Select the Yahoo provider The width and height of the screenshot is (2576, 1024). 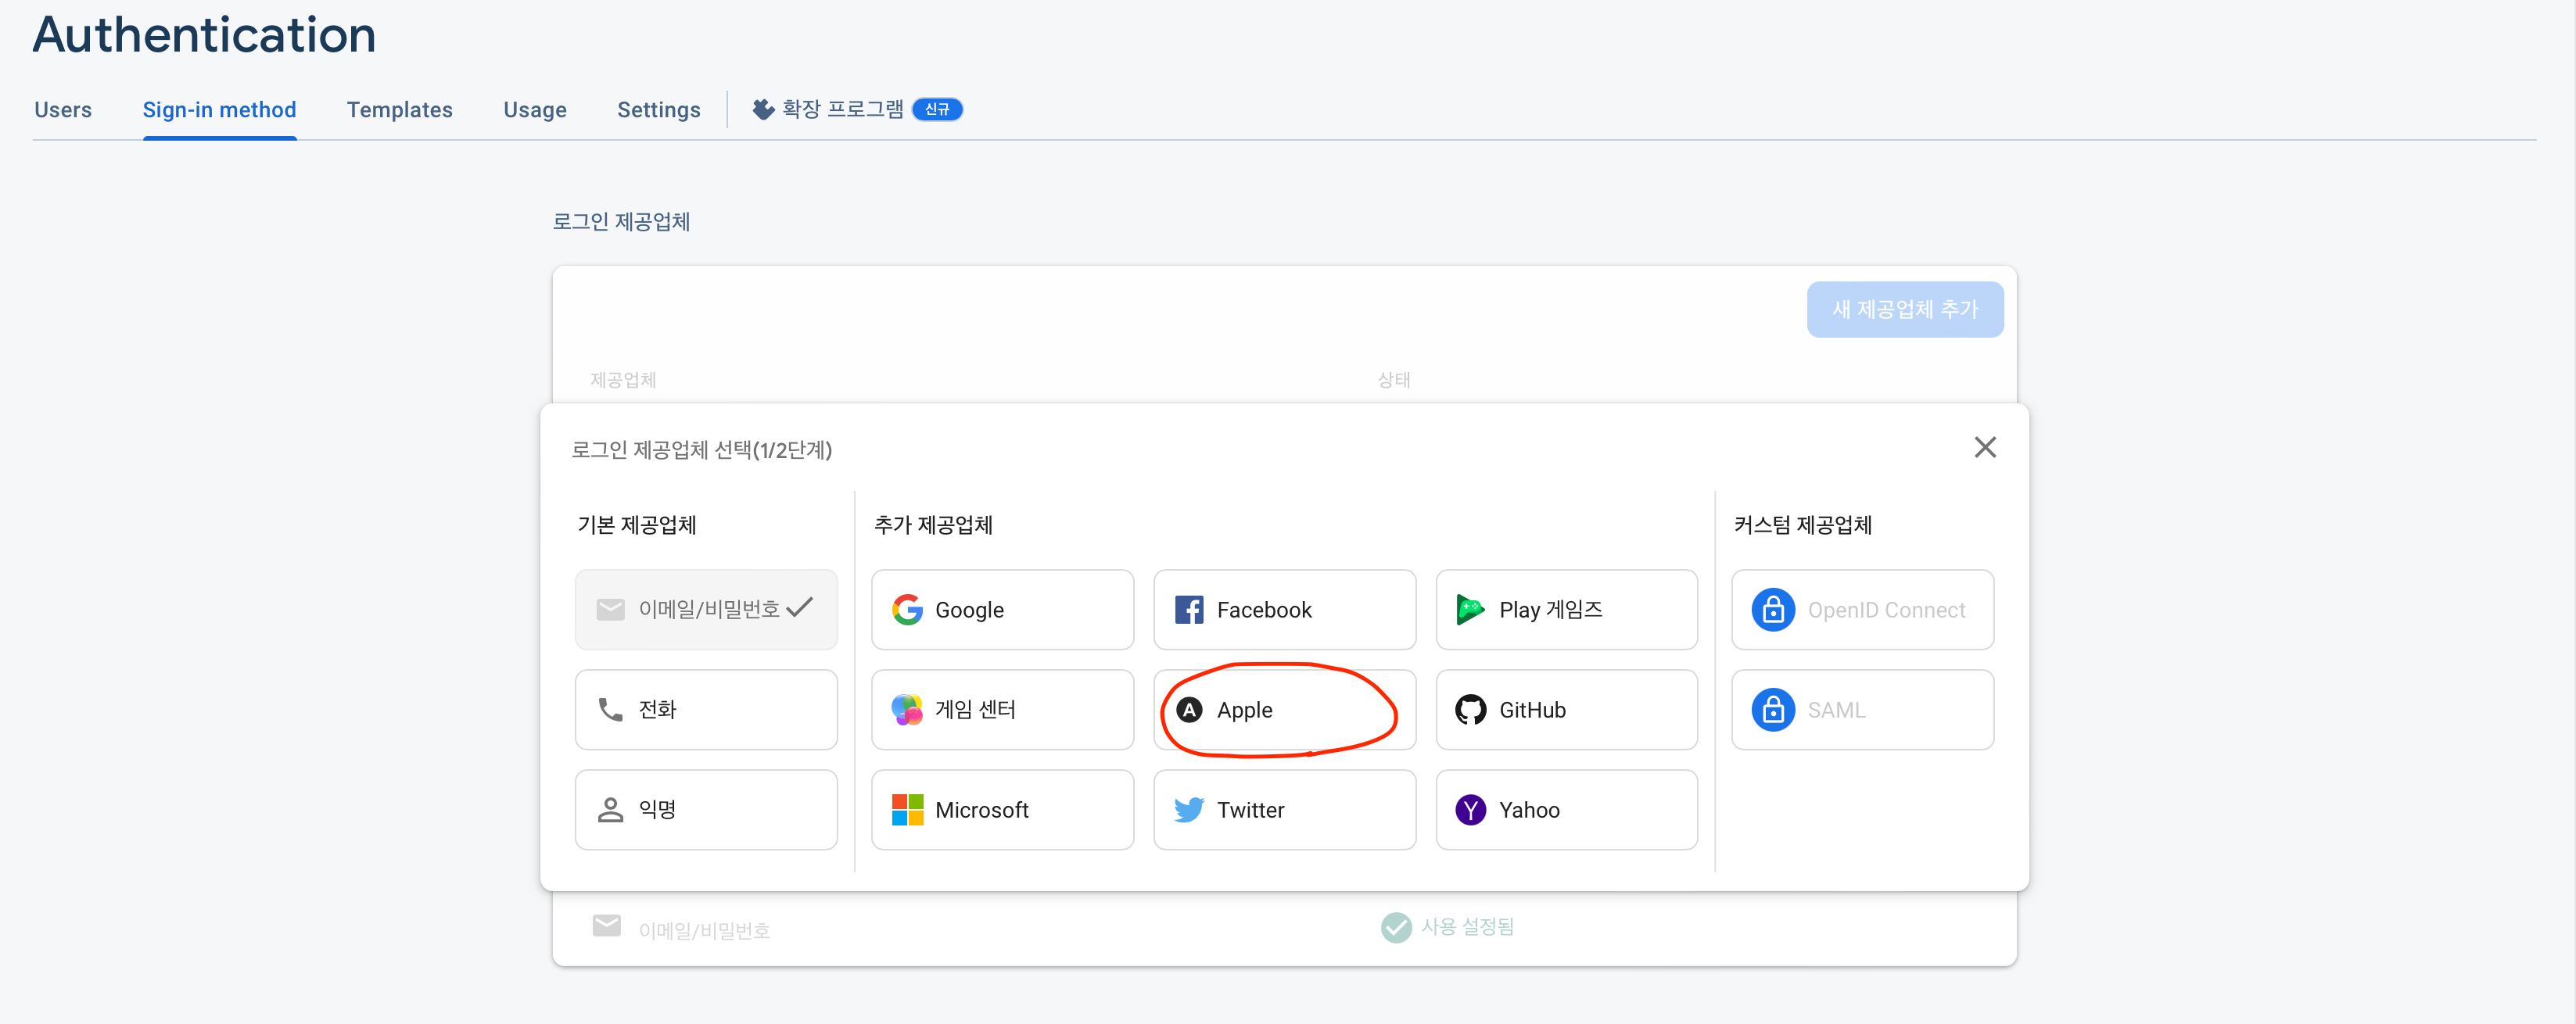[x=1566, y=809]
